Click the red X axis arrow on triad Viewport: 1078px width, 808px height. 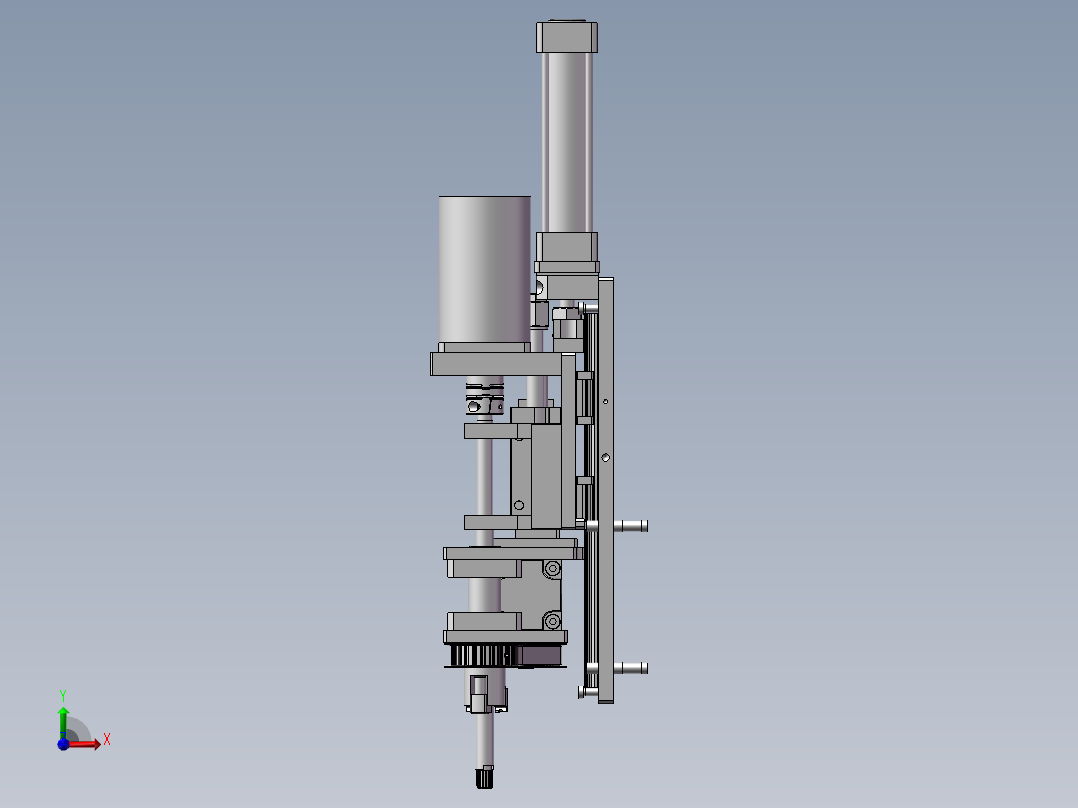tap(90, 743)
